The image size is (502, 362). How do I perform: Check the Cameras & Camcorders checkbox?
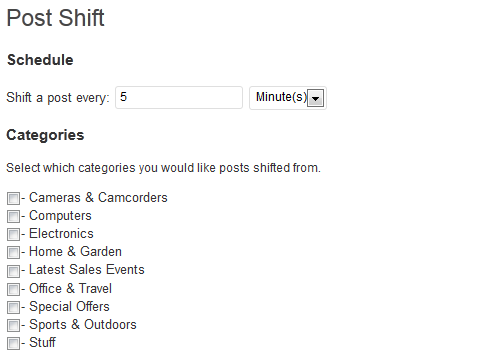tap(13, 199)
